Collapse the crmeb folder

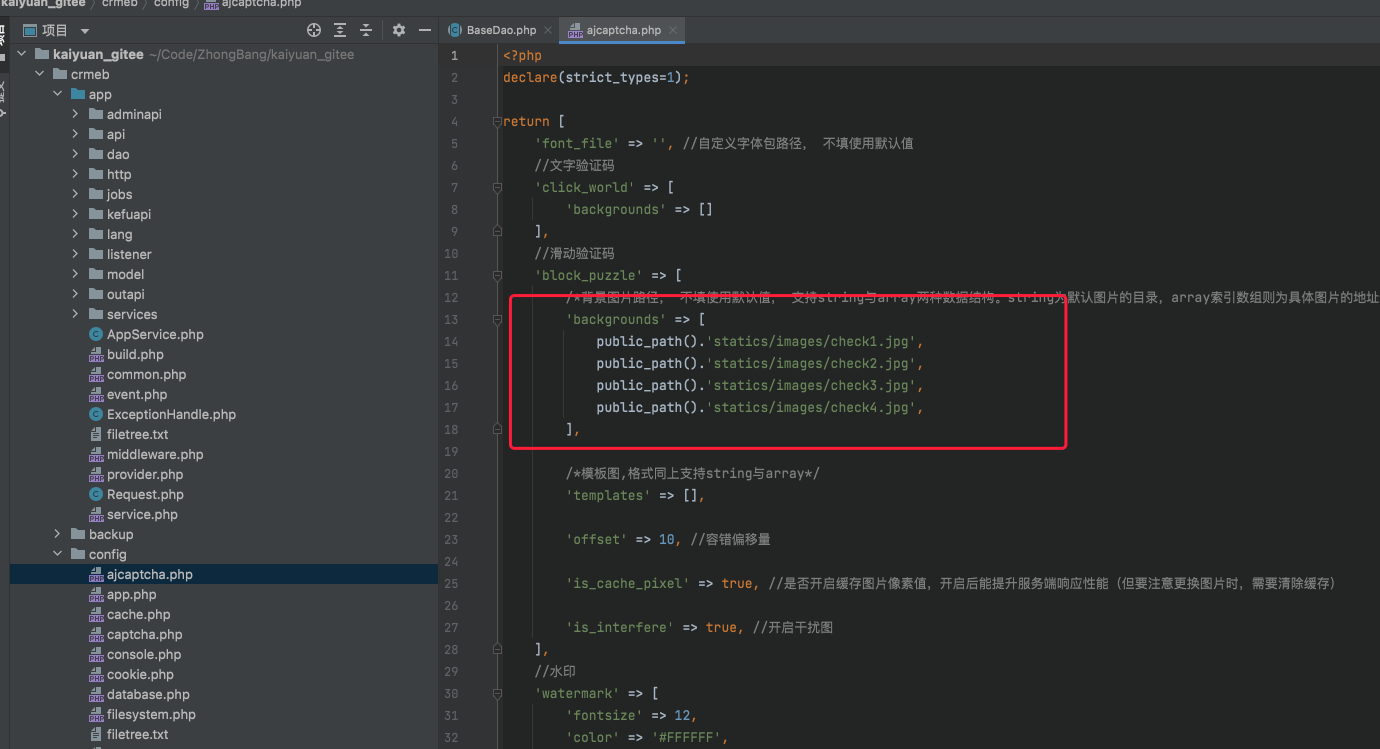click(40, 74)
